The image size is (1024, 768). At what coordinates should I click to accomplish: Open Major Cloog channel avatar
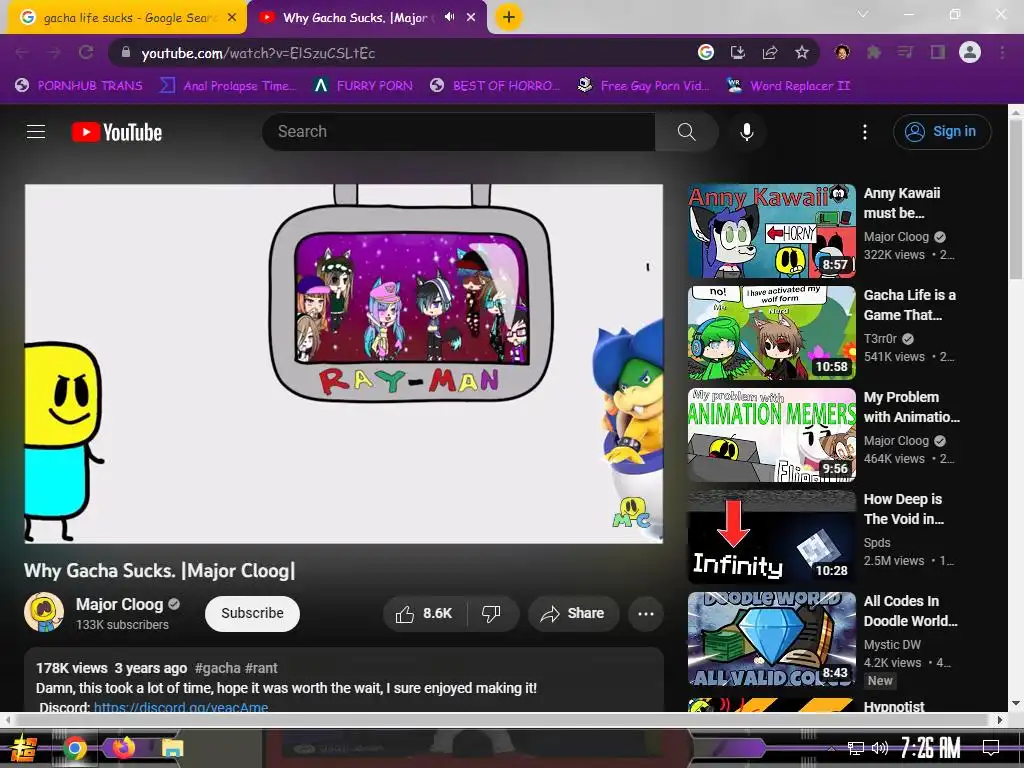tap(44, 612)
